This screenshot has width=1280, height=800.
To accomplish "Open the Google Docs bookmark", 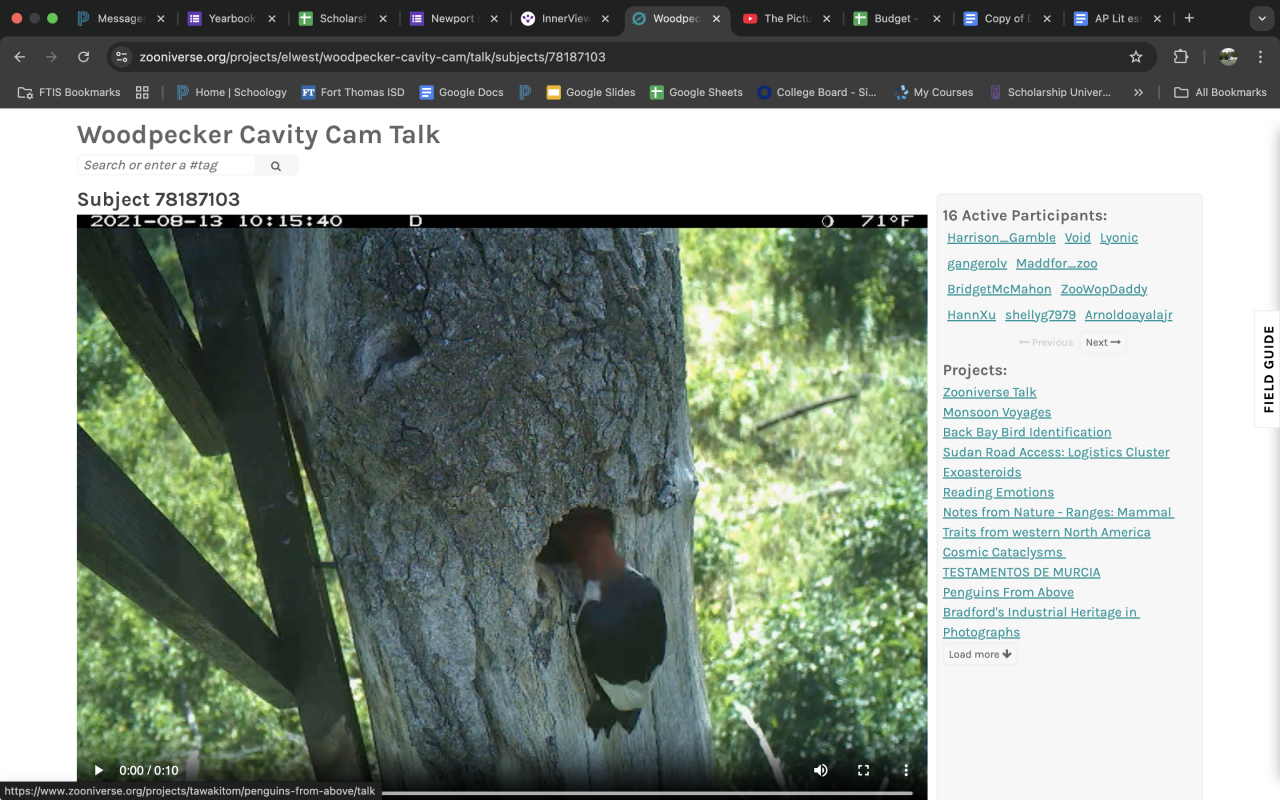I will pyautogui.click(x=461, y=92).
